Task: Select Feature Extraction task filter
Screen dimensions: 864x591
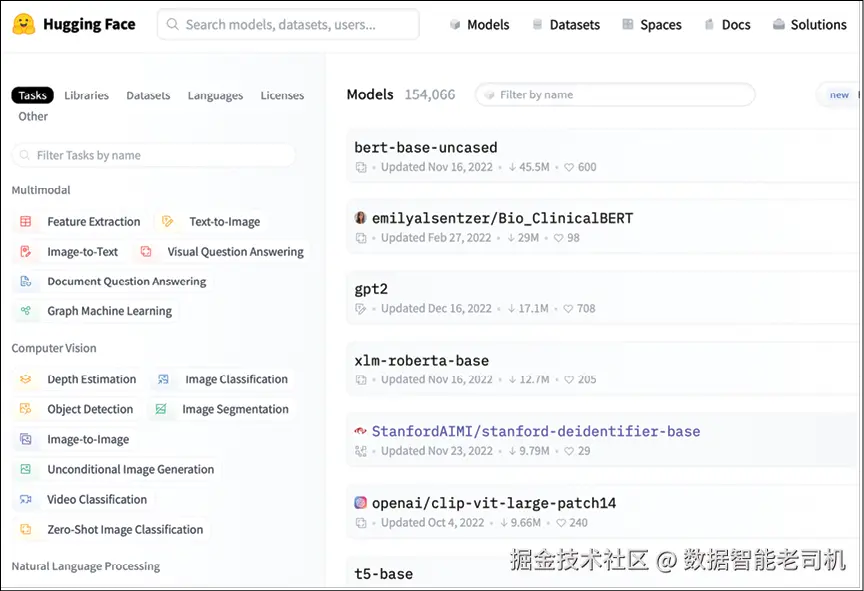Action: pyautogui.click(x=80, y=221)
